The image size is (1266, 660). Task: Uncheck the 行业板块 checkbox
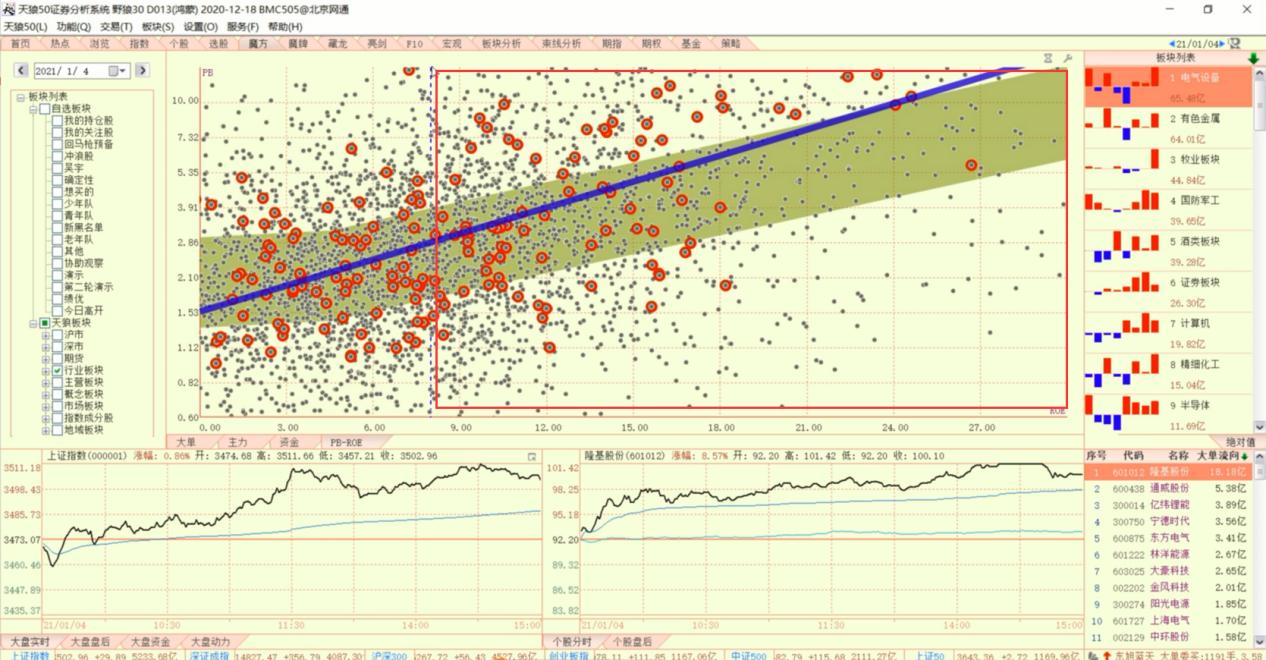click(x=57, y=370)
